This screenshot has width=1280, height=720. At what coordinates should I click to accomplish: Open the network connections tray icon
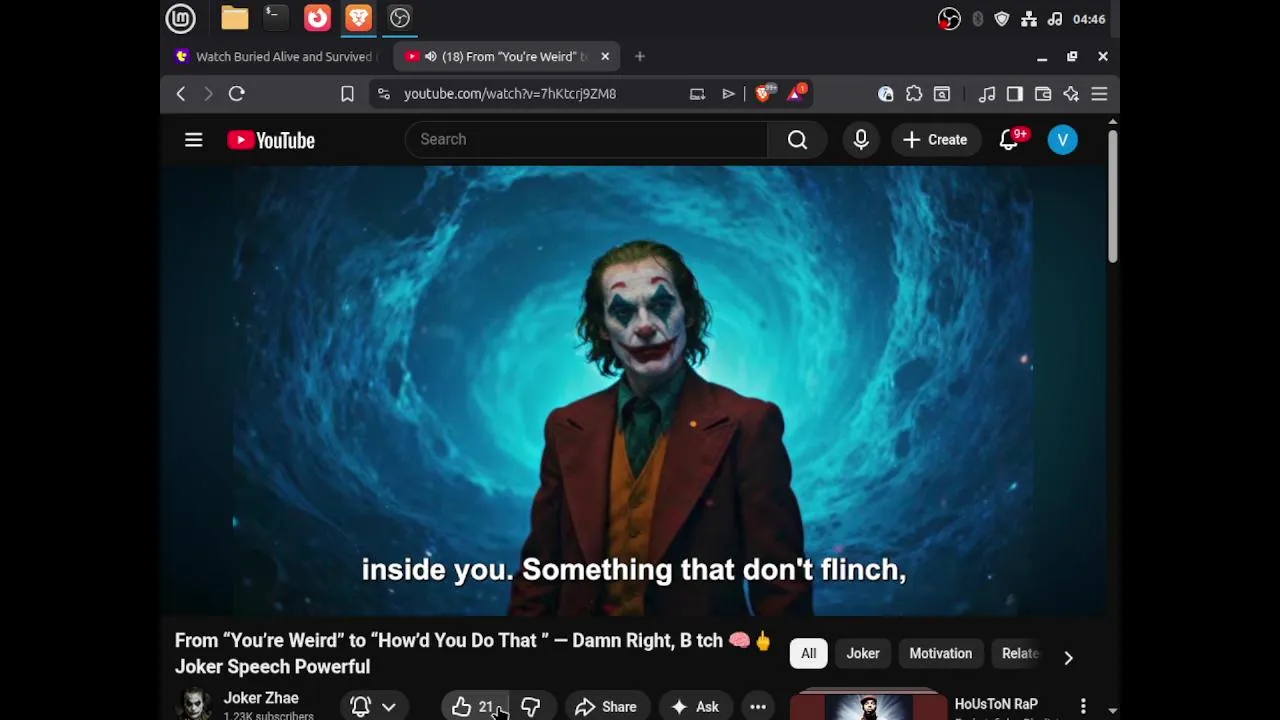click(1029, 19)
